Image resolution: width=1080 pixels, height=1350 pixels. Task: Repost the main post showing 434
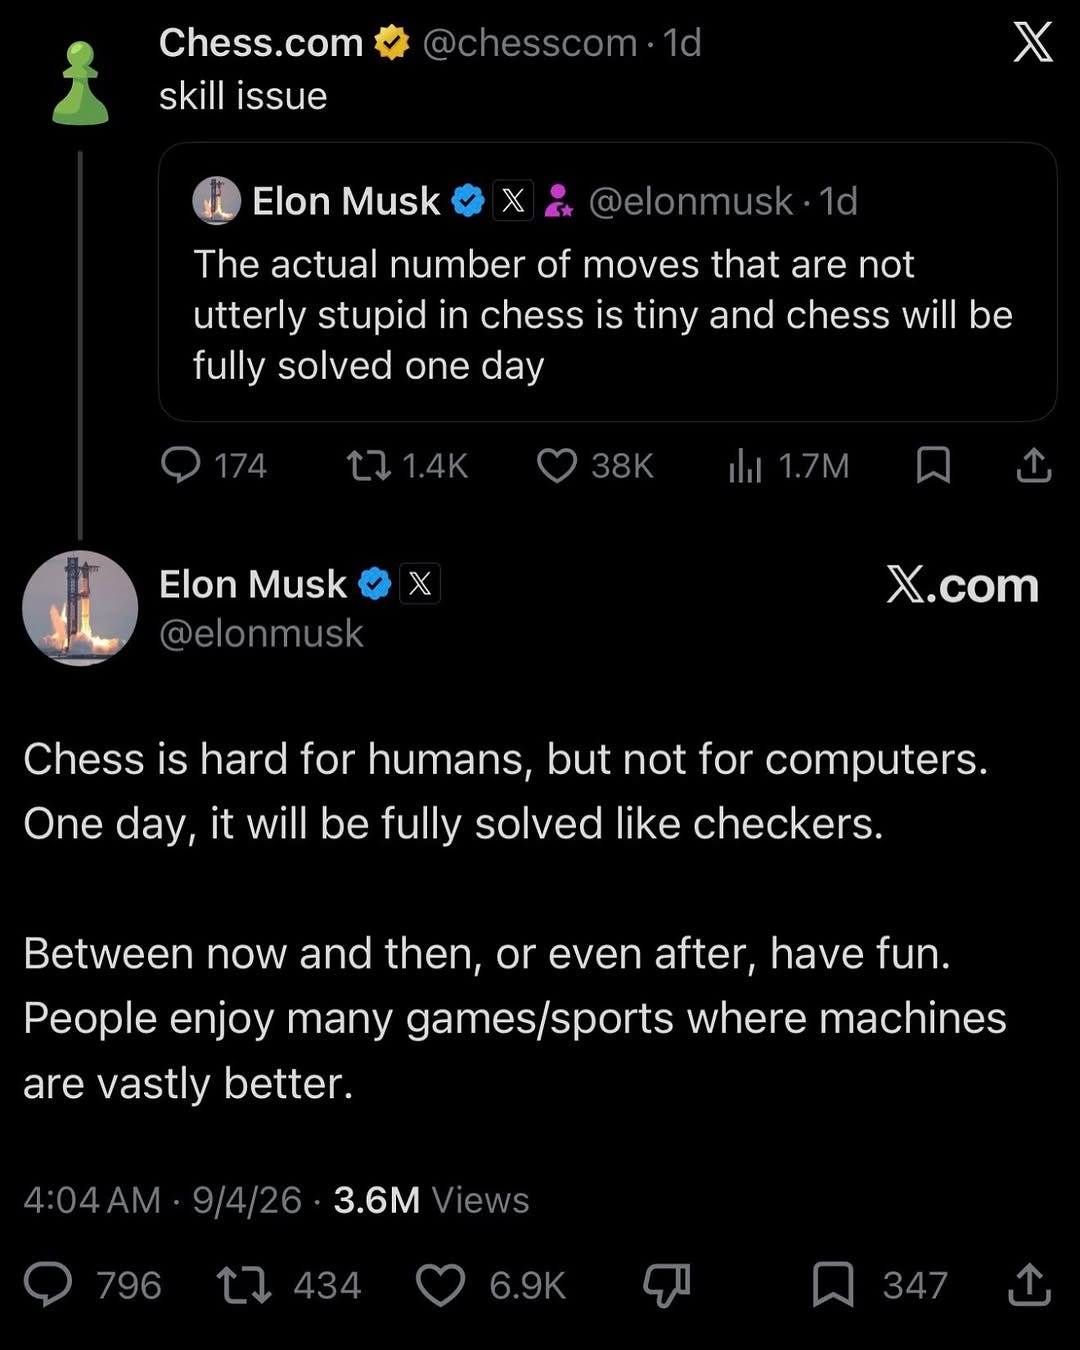pyautogui.click(x=289, y=1285)
